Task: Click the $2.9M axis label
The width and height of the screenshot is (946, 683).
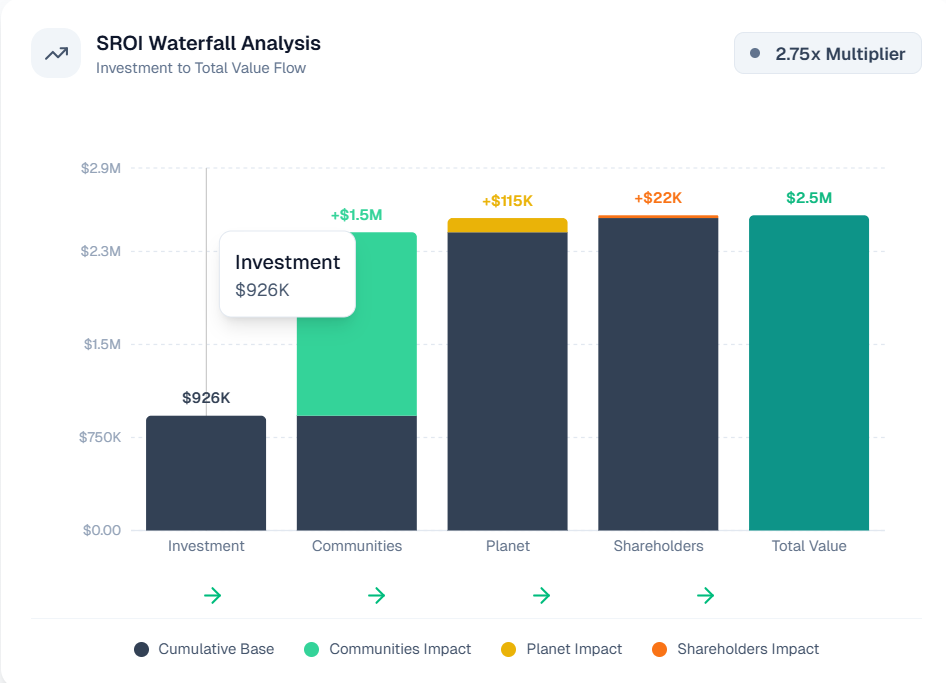Action: point(100,168)
